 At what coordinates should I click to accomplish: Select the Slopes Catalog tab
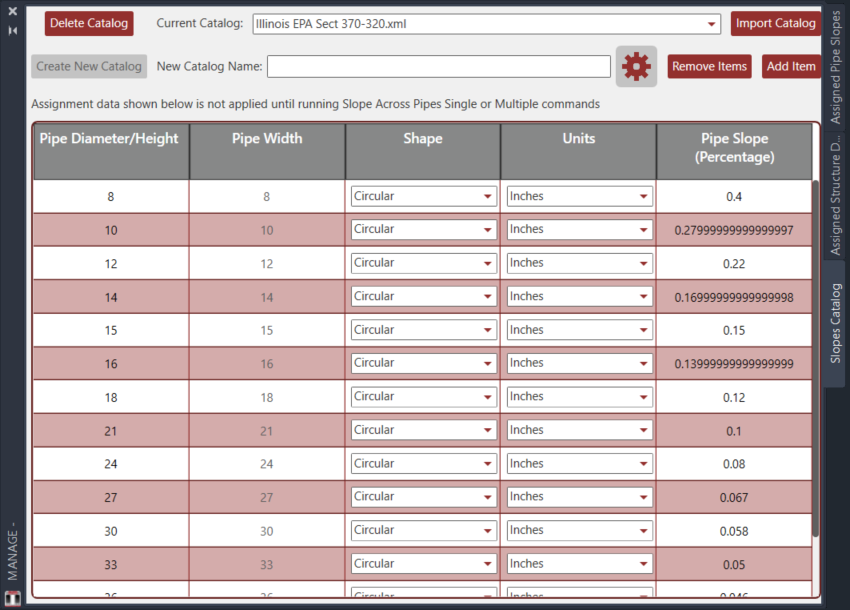point(835,323)
